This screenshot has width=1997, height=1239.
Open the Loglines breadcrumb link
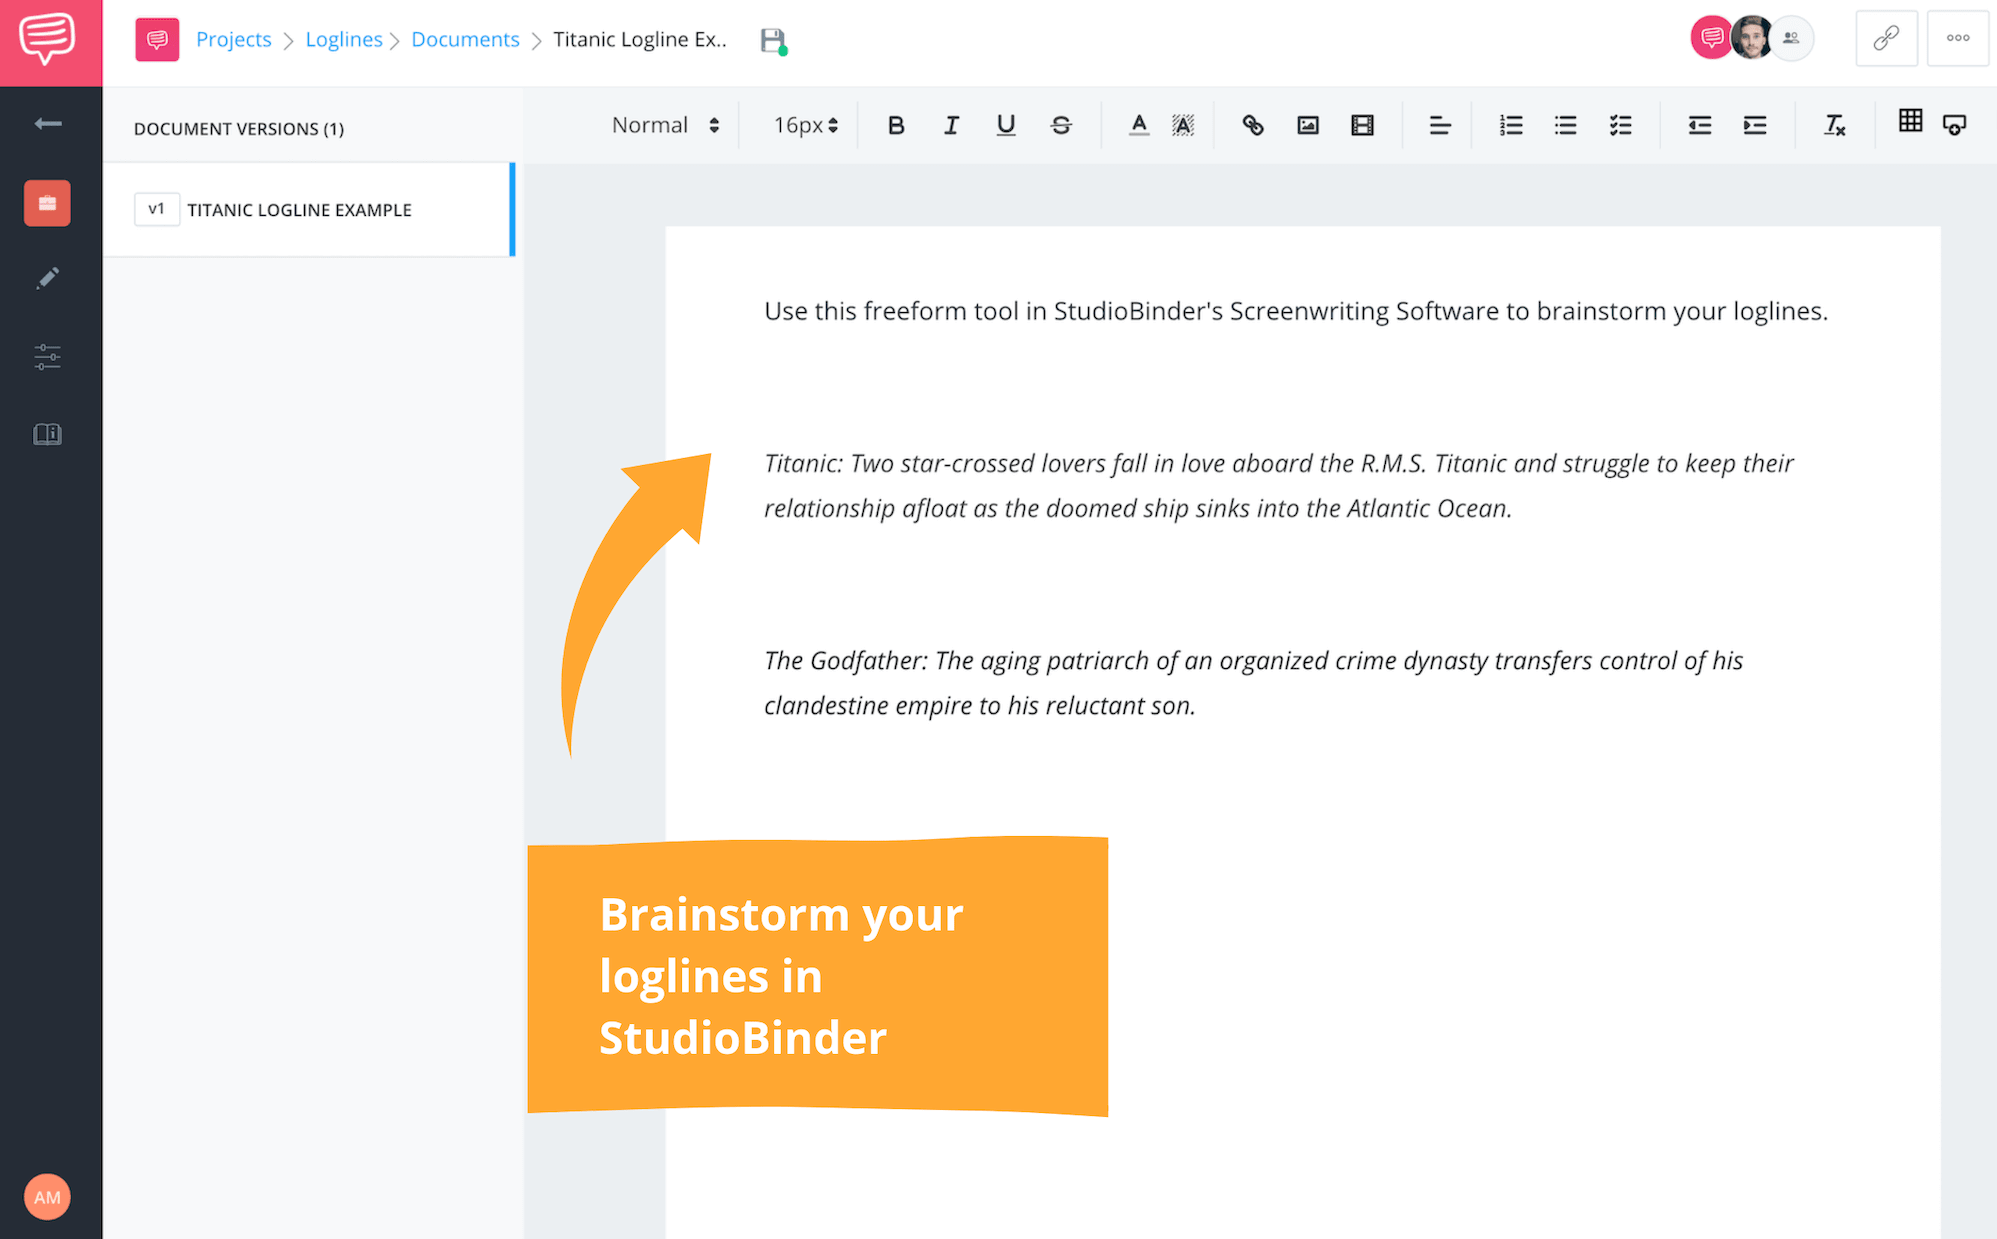343,39
